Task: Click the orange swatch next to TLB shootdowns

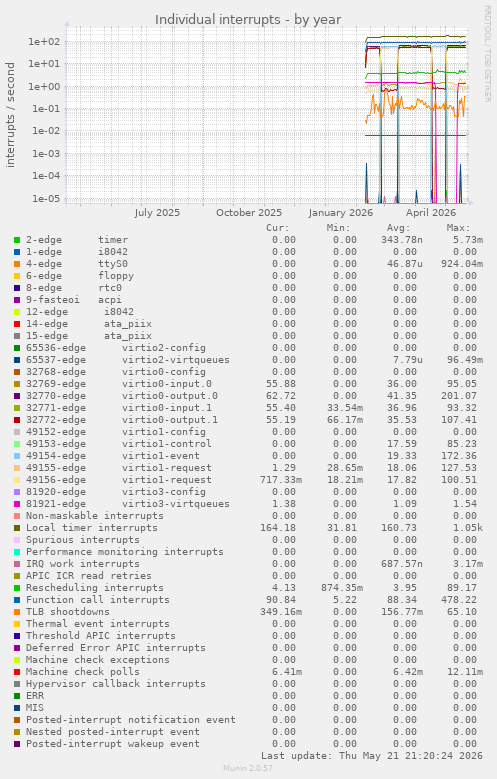Action: (17, 612)
